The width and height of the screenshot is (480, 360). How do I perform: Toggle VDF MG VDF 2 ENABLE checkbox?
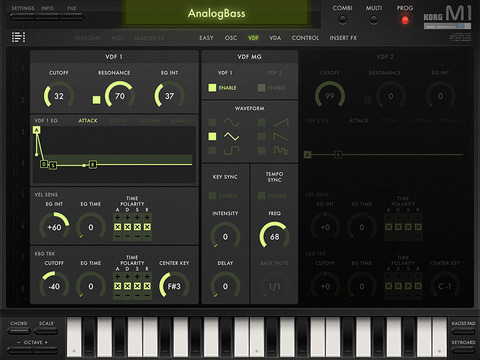(261, 88)
